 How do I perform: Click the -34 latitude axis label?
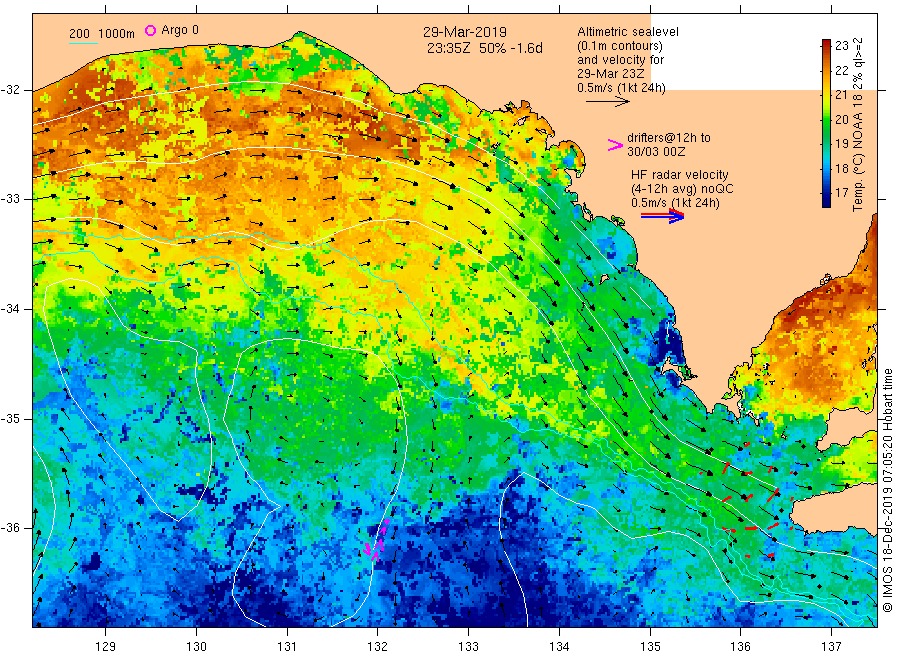(10, 309)
